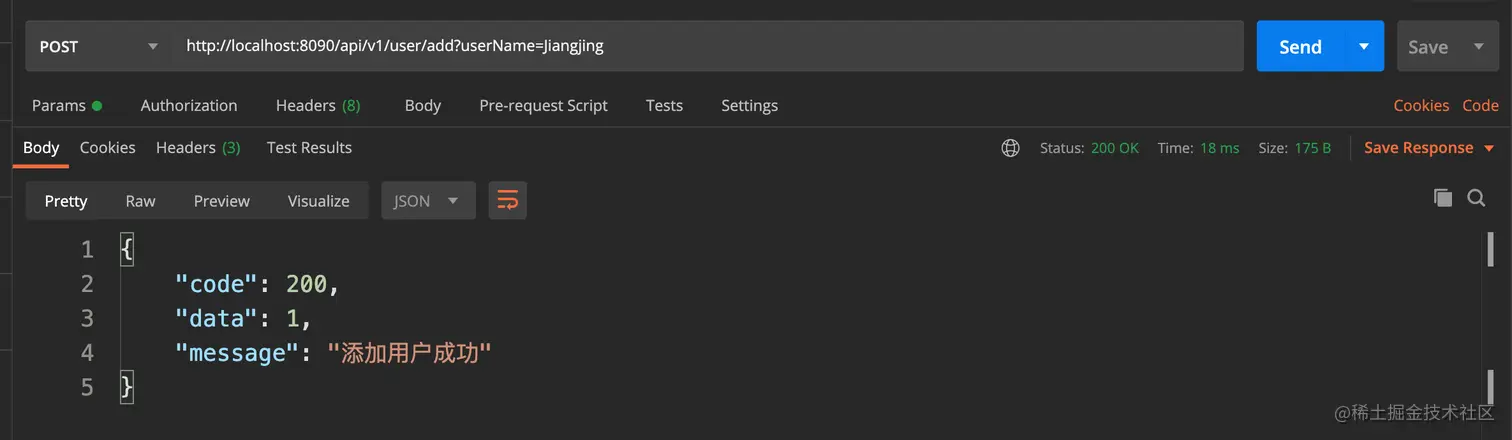
Task: Open the POST method dropdown
Action: point(98,46)
